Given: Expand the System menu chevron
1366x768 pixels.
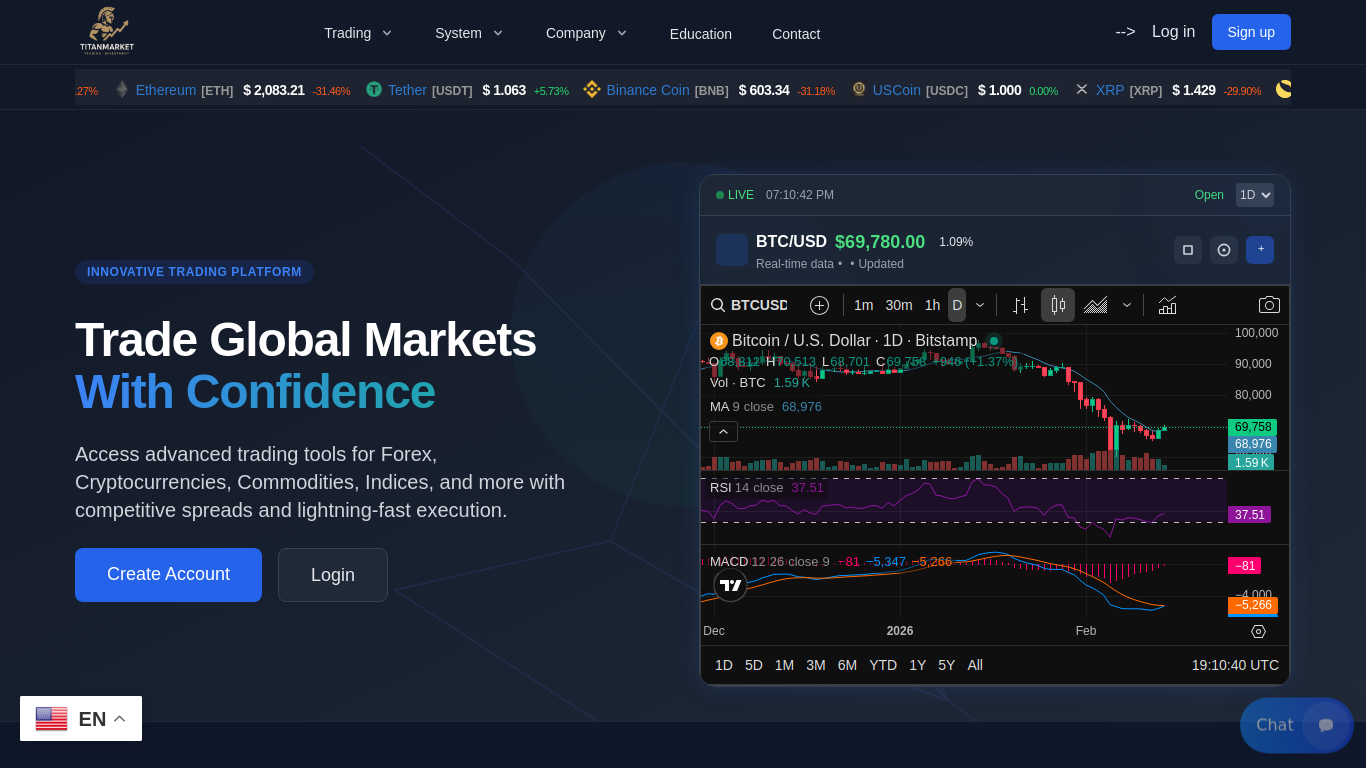Looking at the screenshot, I should (497, 33).
